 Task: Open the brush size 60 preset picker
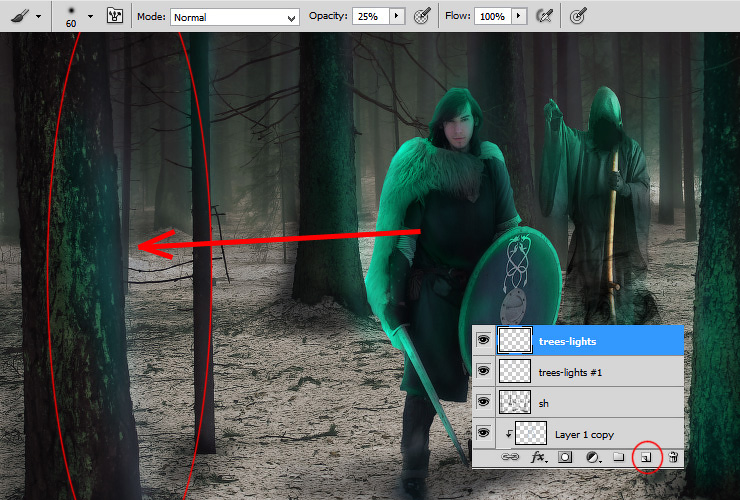click(x=71, y=17)
